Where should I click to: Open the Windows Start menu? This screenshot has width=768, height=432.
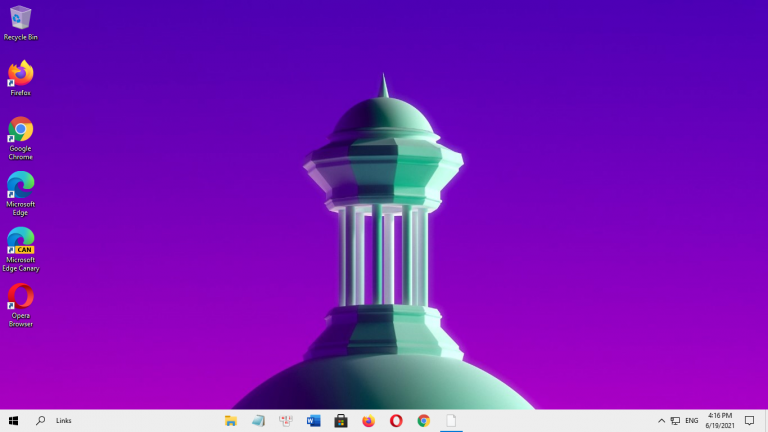[13, 421]
